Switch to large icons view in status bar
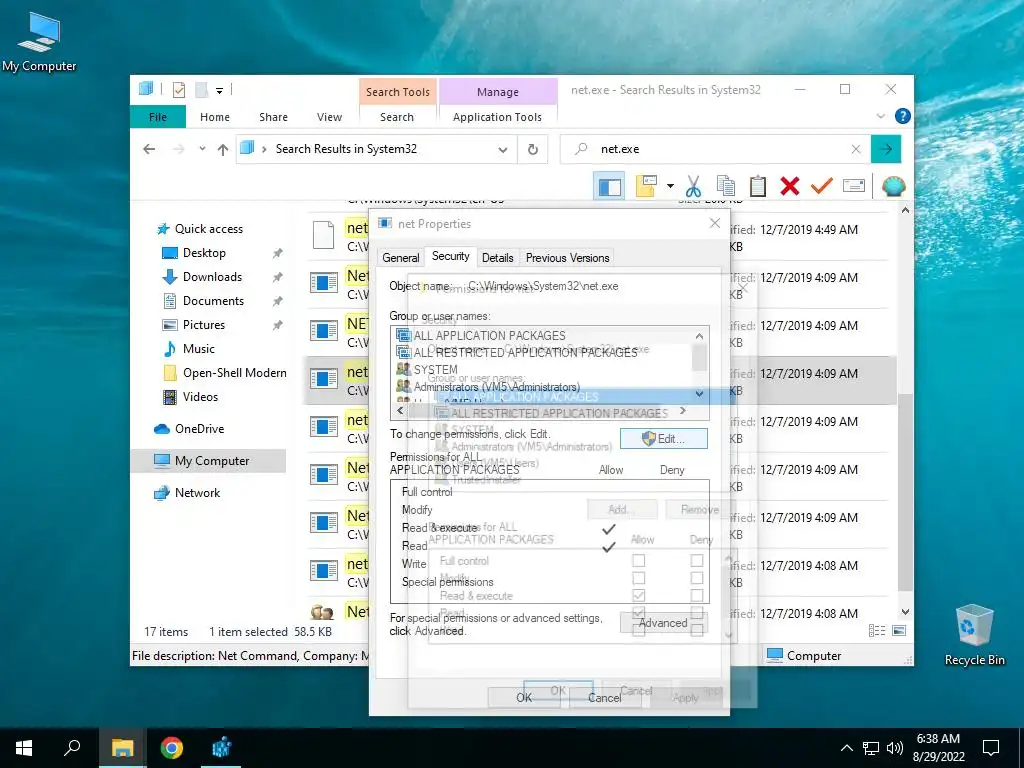The image size is (1024, 768). [899, 631]
